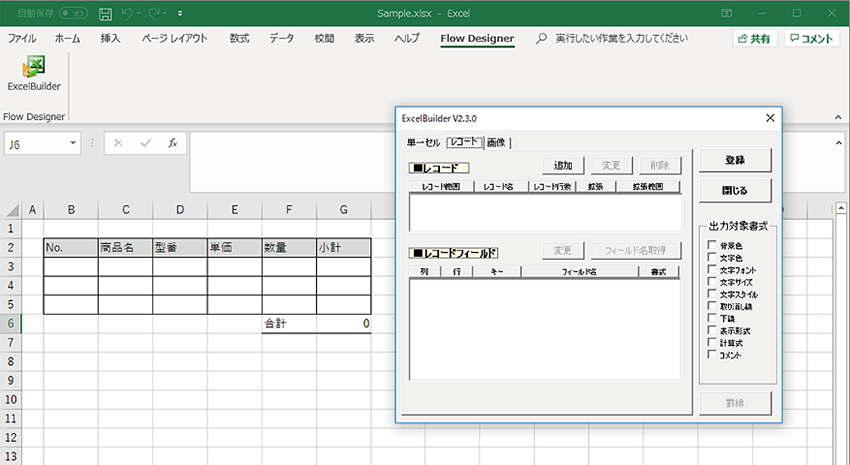Click the save icon in title bar

tap(106, 14)
